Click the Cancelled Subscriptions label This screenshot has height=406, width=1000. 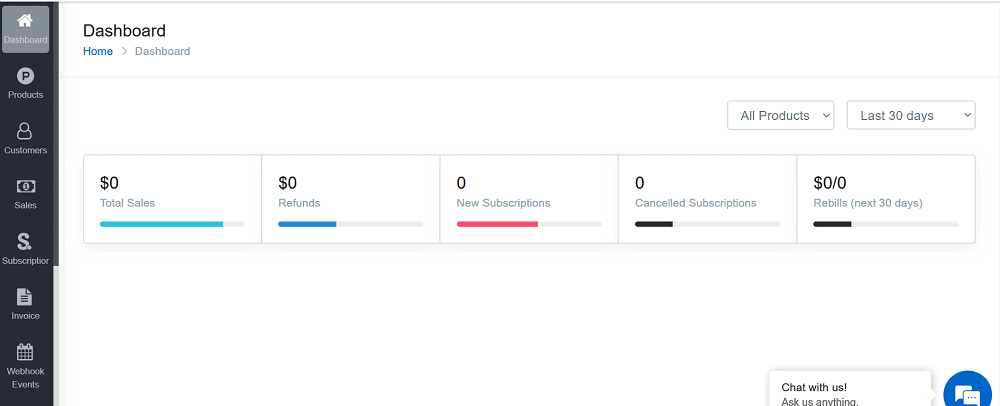(696, 203)
